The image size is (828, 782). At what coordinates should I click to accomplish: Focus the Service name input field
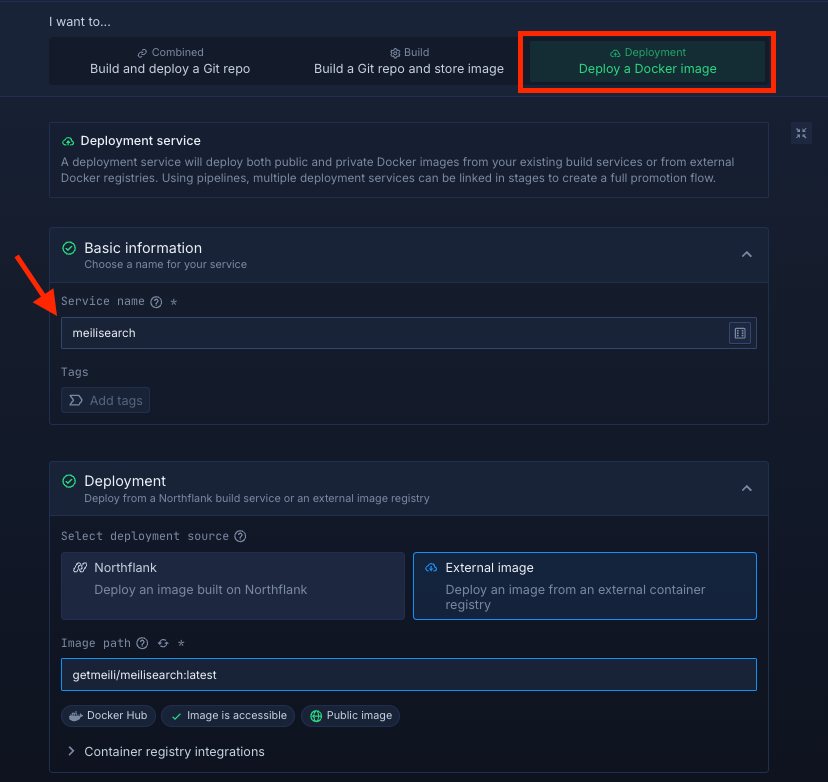[390, 333]
